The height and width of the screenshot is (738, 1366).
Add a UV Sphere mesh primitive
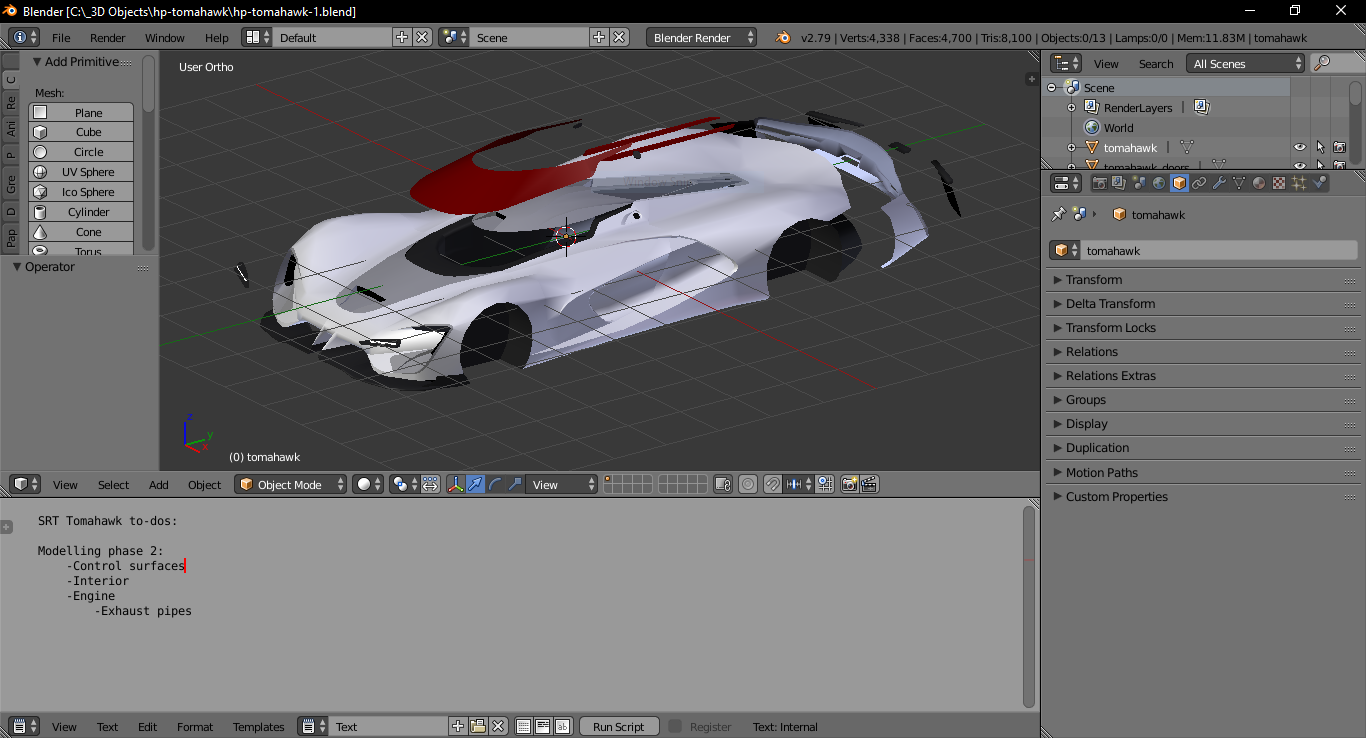pos(81,172)
